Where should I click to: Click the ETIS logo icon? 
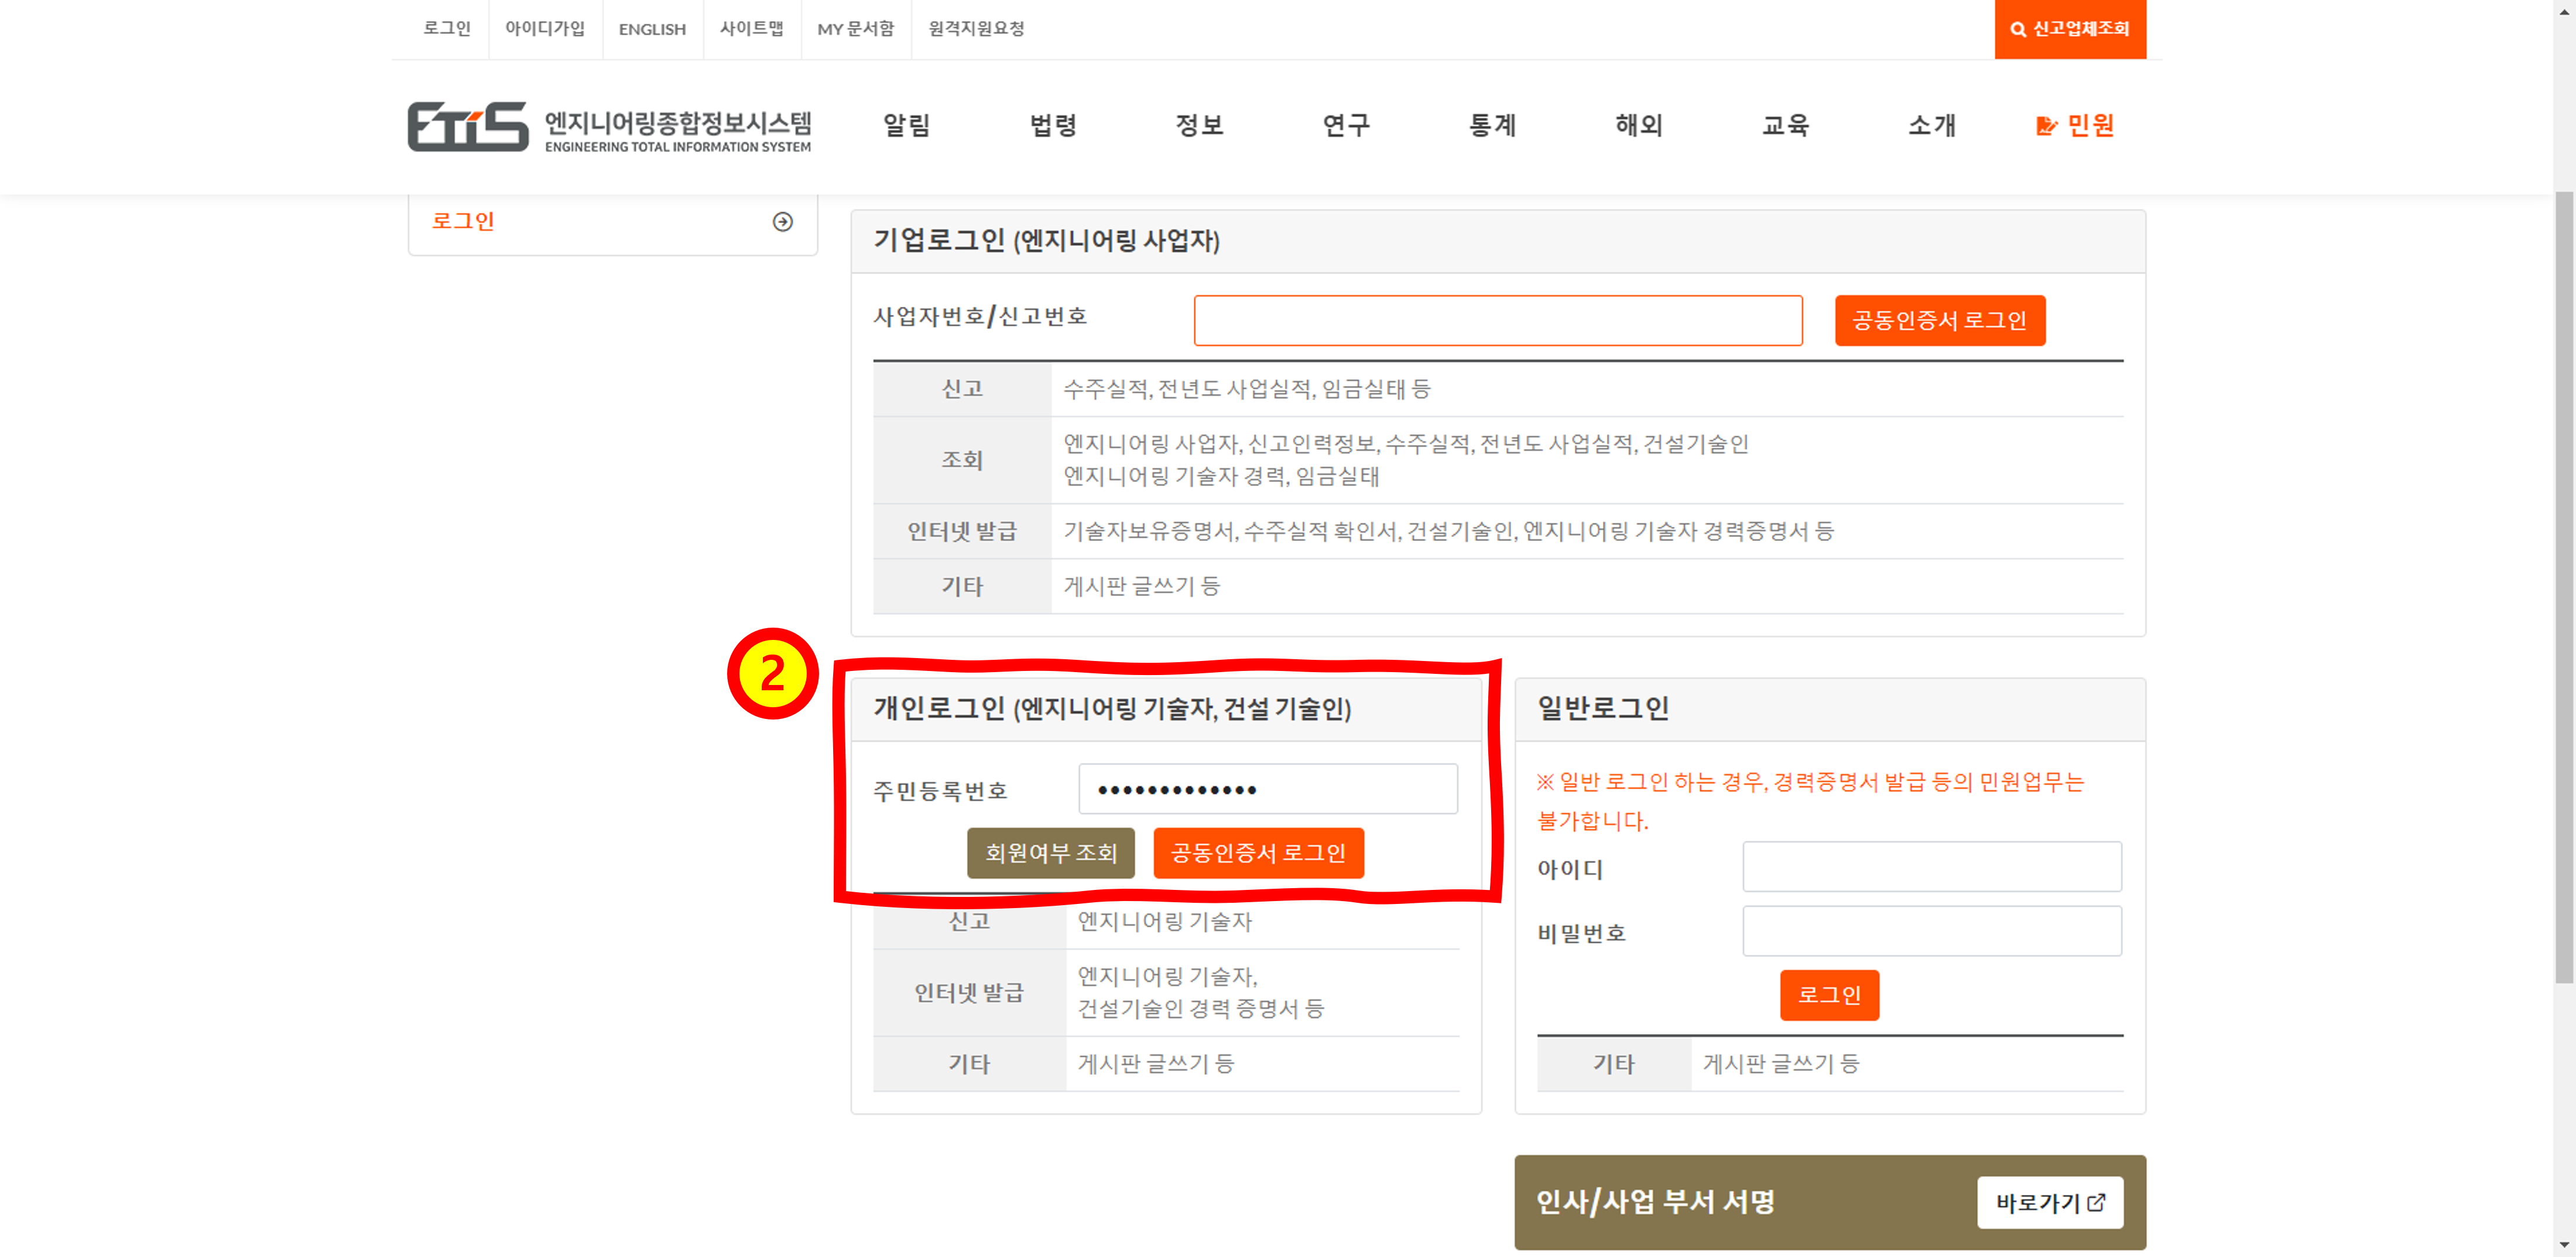467,126
